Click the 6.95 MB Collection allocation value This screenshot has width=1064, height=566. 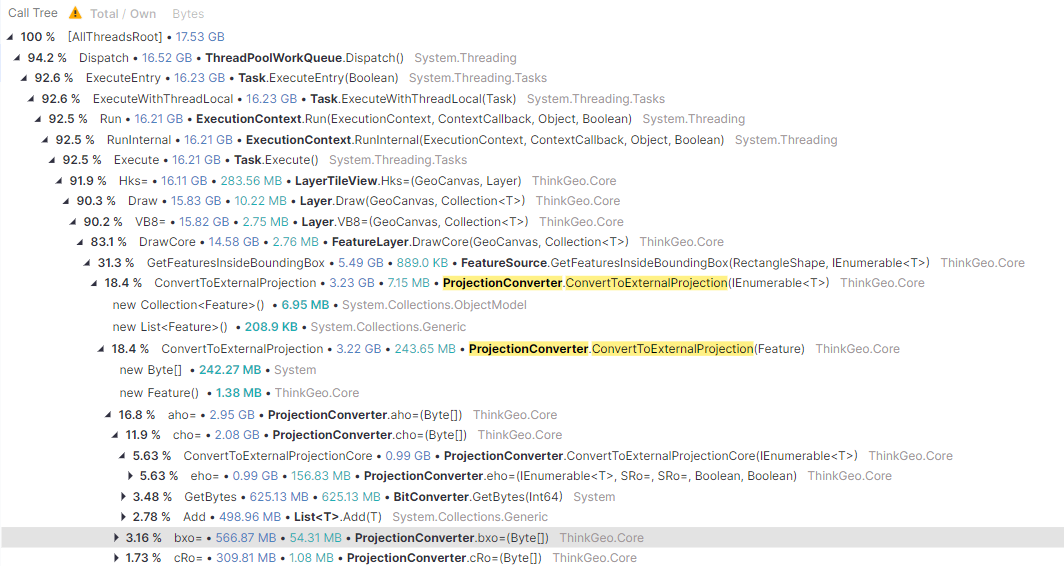point(305,305)
